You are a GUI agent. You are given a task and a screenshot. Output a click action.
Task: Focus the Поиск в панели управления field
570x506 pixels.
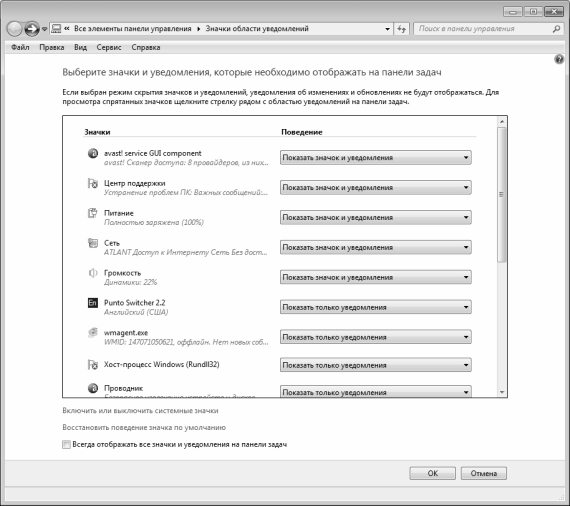coord(483,29)
